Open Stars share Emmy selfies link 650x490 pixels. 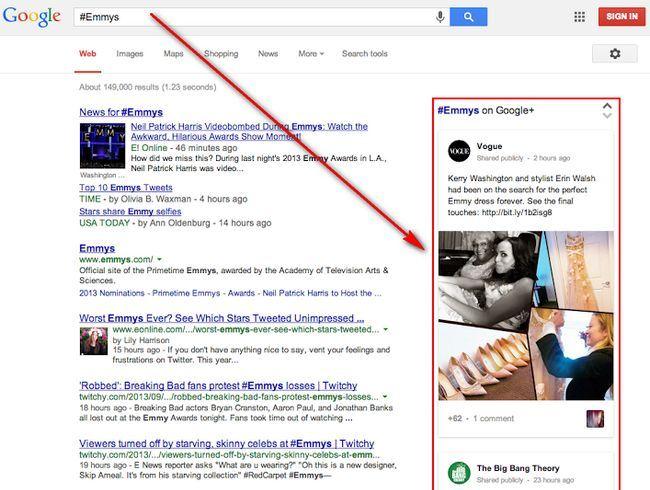pyautogui.click(x=130, y=212)
